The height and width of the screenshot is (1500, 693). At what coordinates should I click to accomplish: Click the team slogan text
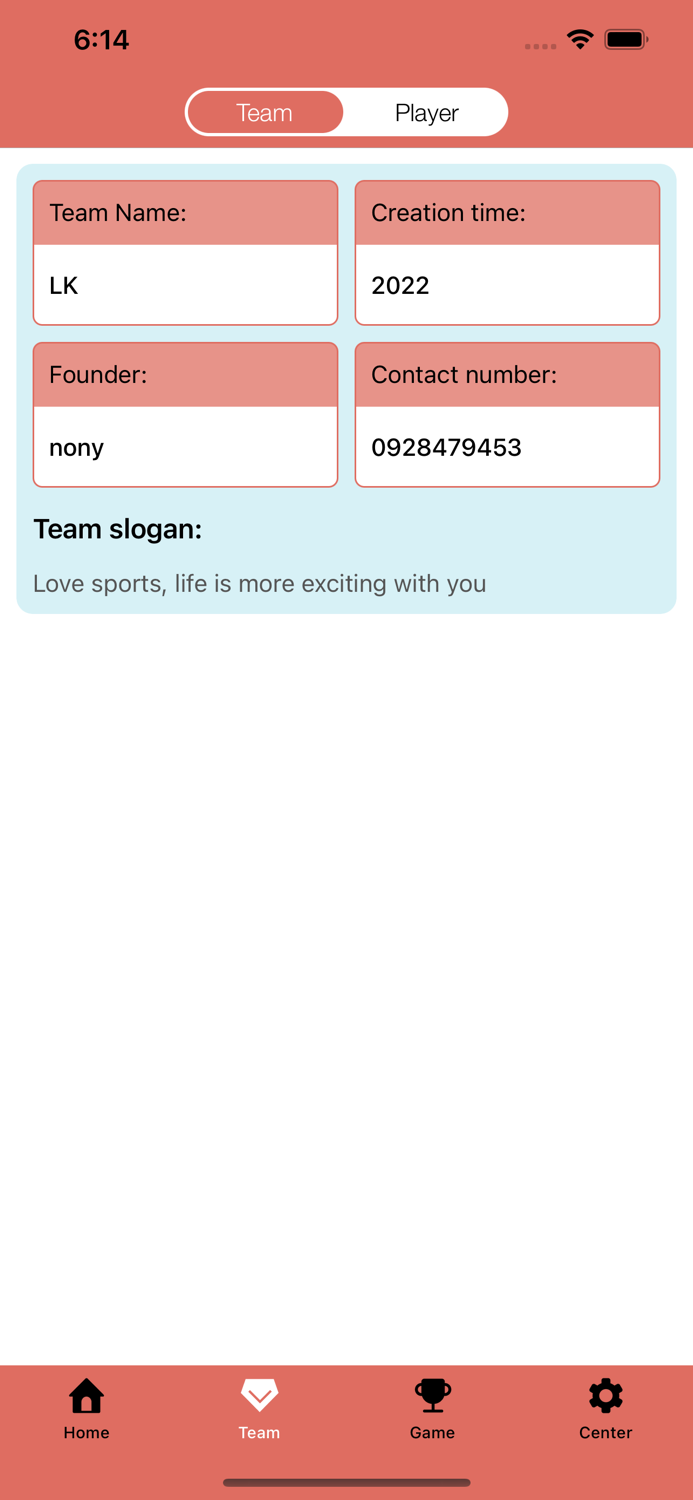point(259,583)
